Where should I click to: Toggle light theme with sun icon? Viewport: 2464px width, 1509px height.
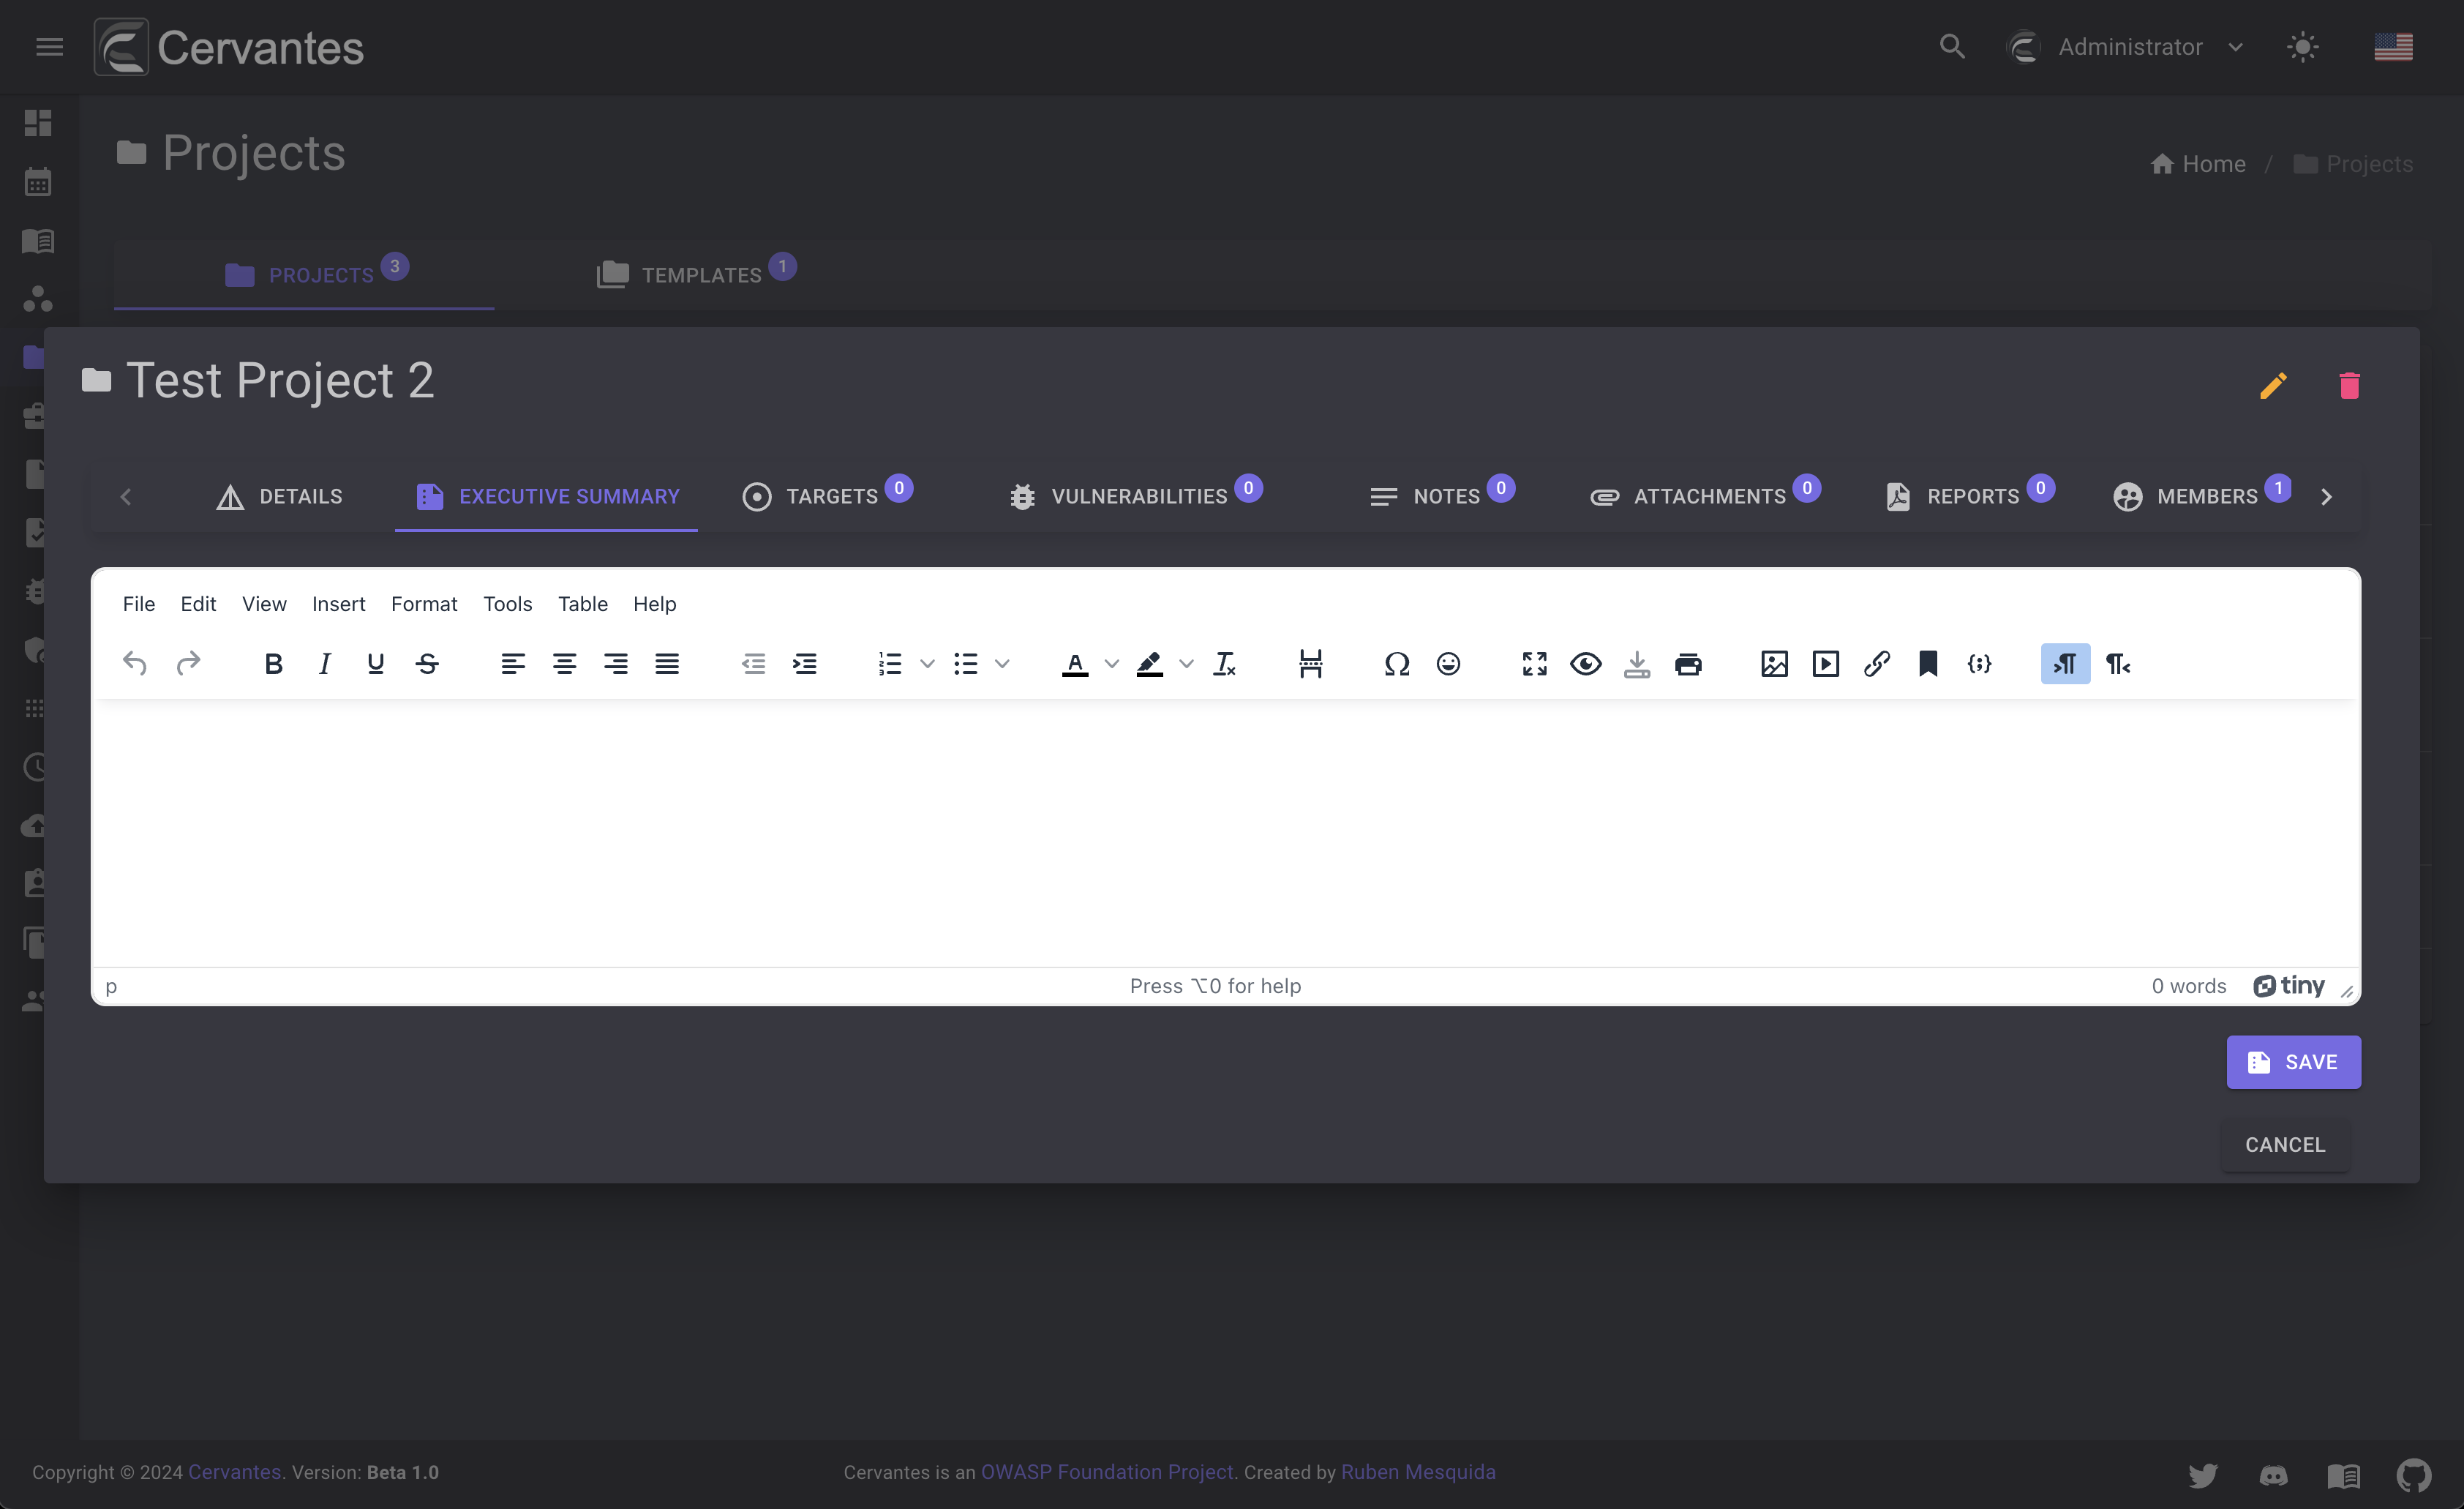2303,47
